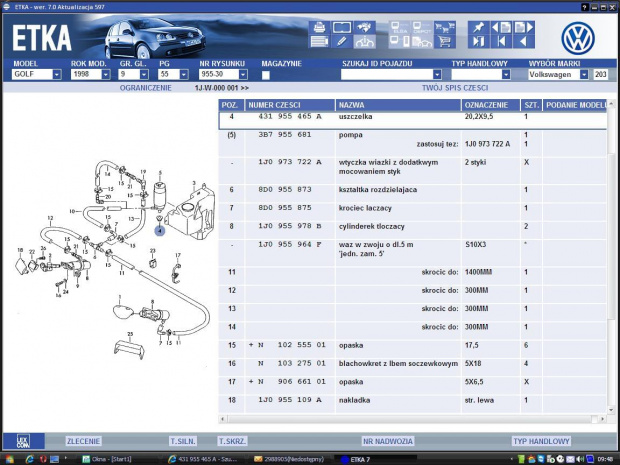Open ETKA help question mark button
This screenshot has width=620, height=465.
click(585, 7)
